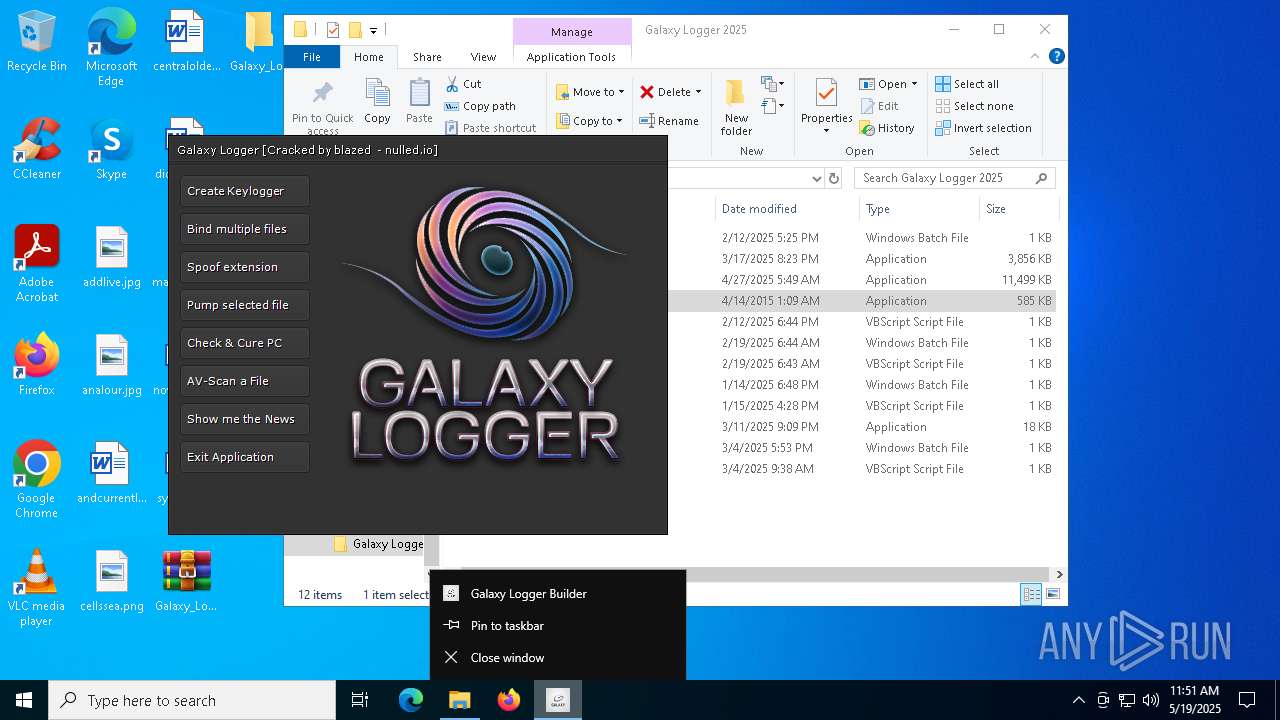
Task: Select Galaxy_Lo... WinRAR archive on desktop
Action: (x=186, y=581)
